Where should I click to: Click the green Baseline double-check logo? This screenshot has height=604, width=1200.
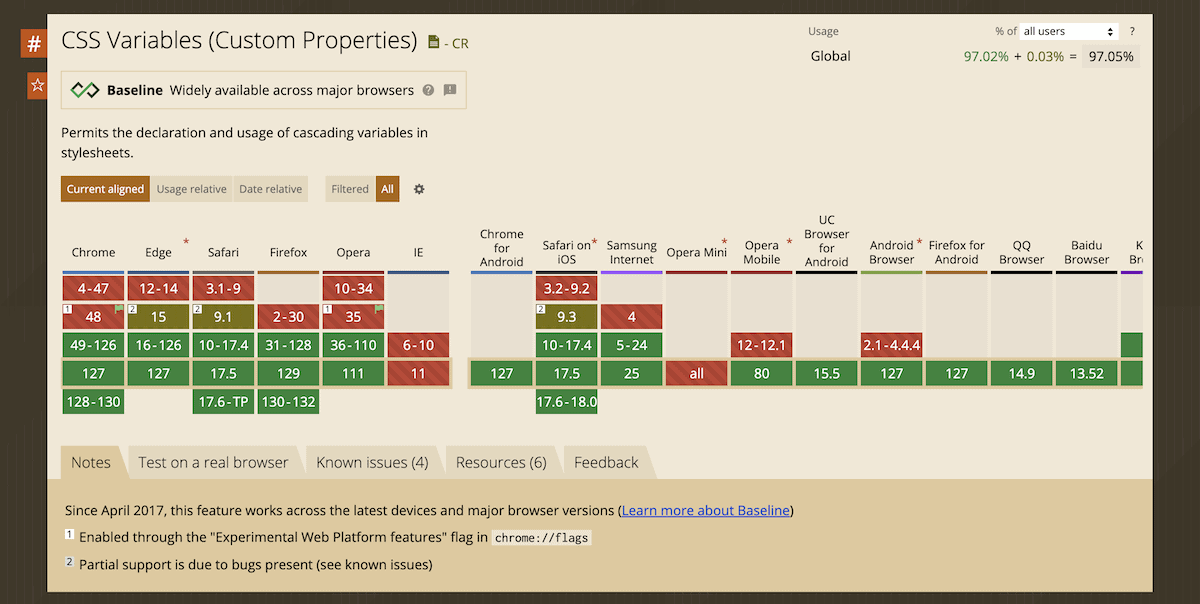point(86,90)
